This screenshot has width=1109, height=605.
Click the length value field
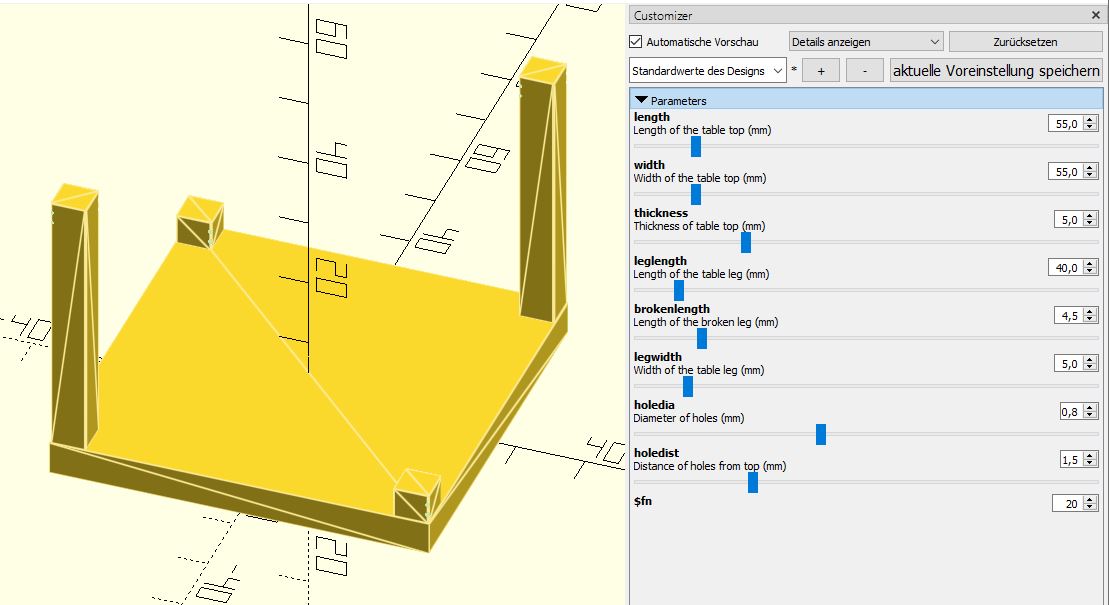[x=1066, y=124]
